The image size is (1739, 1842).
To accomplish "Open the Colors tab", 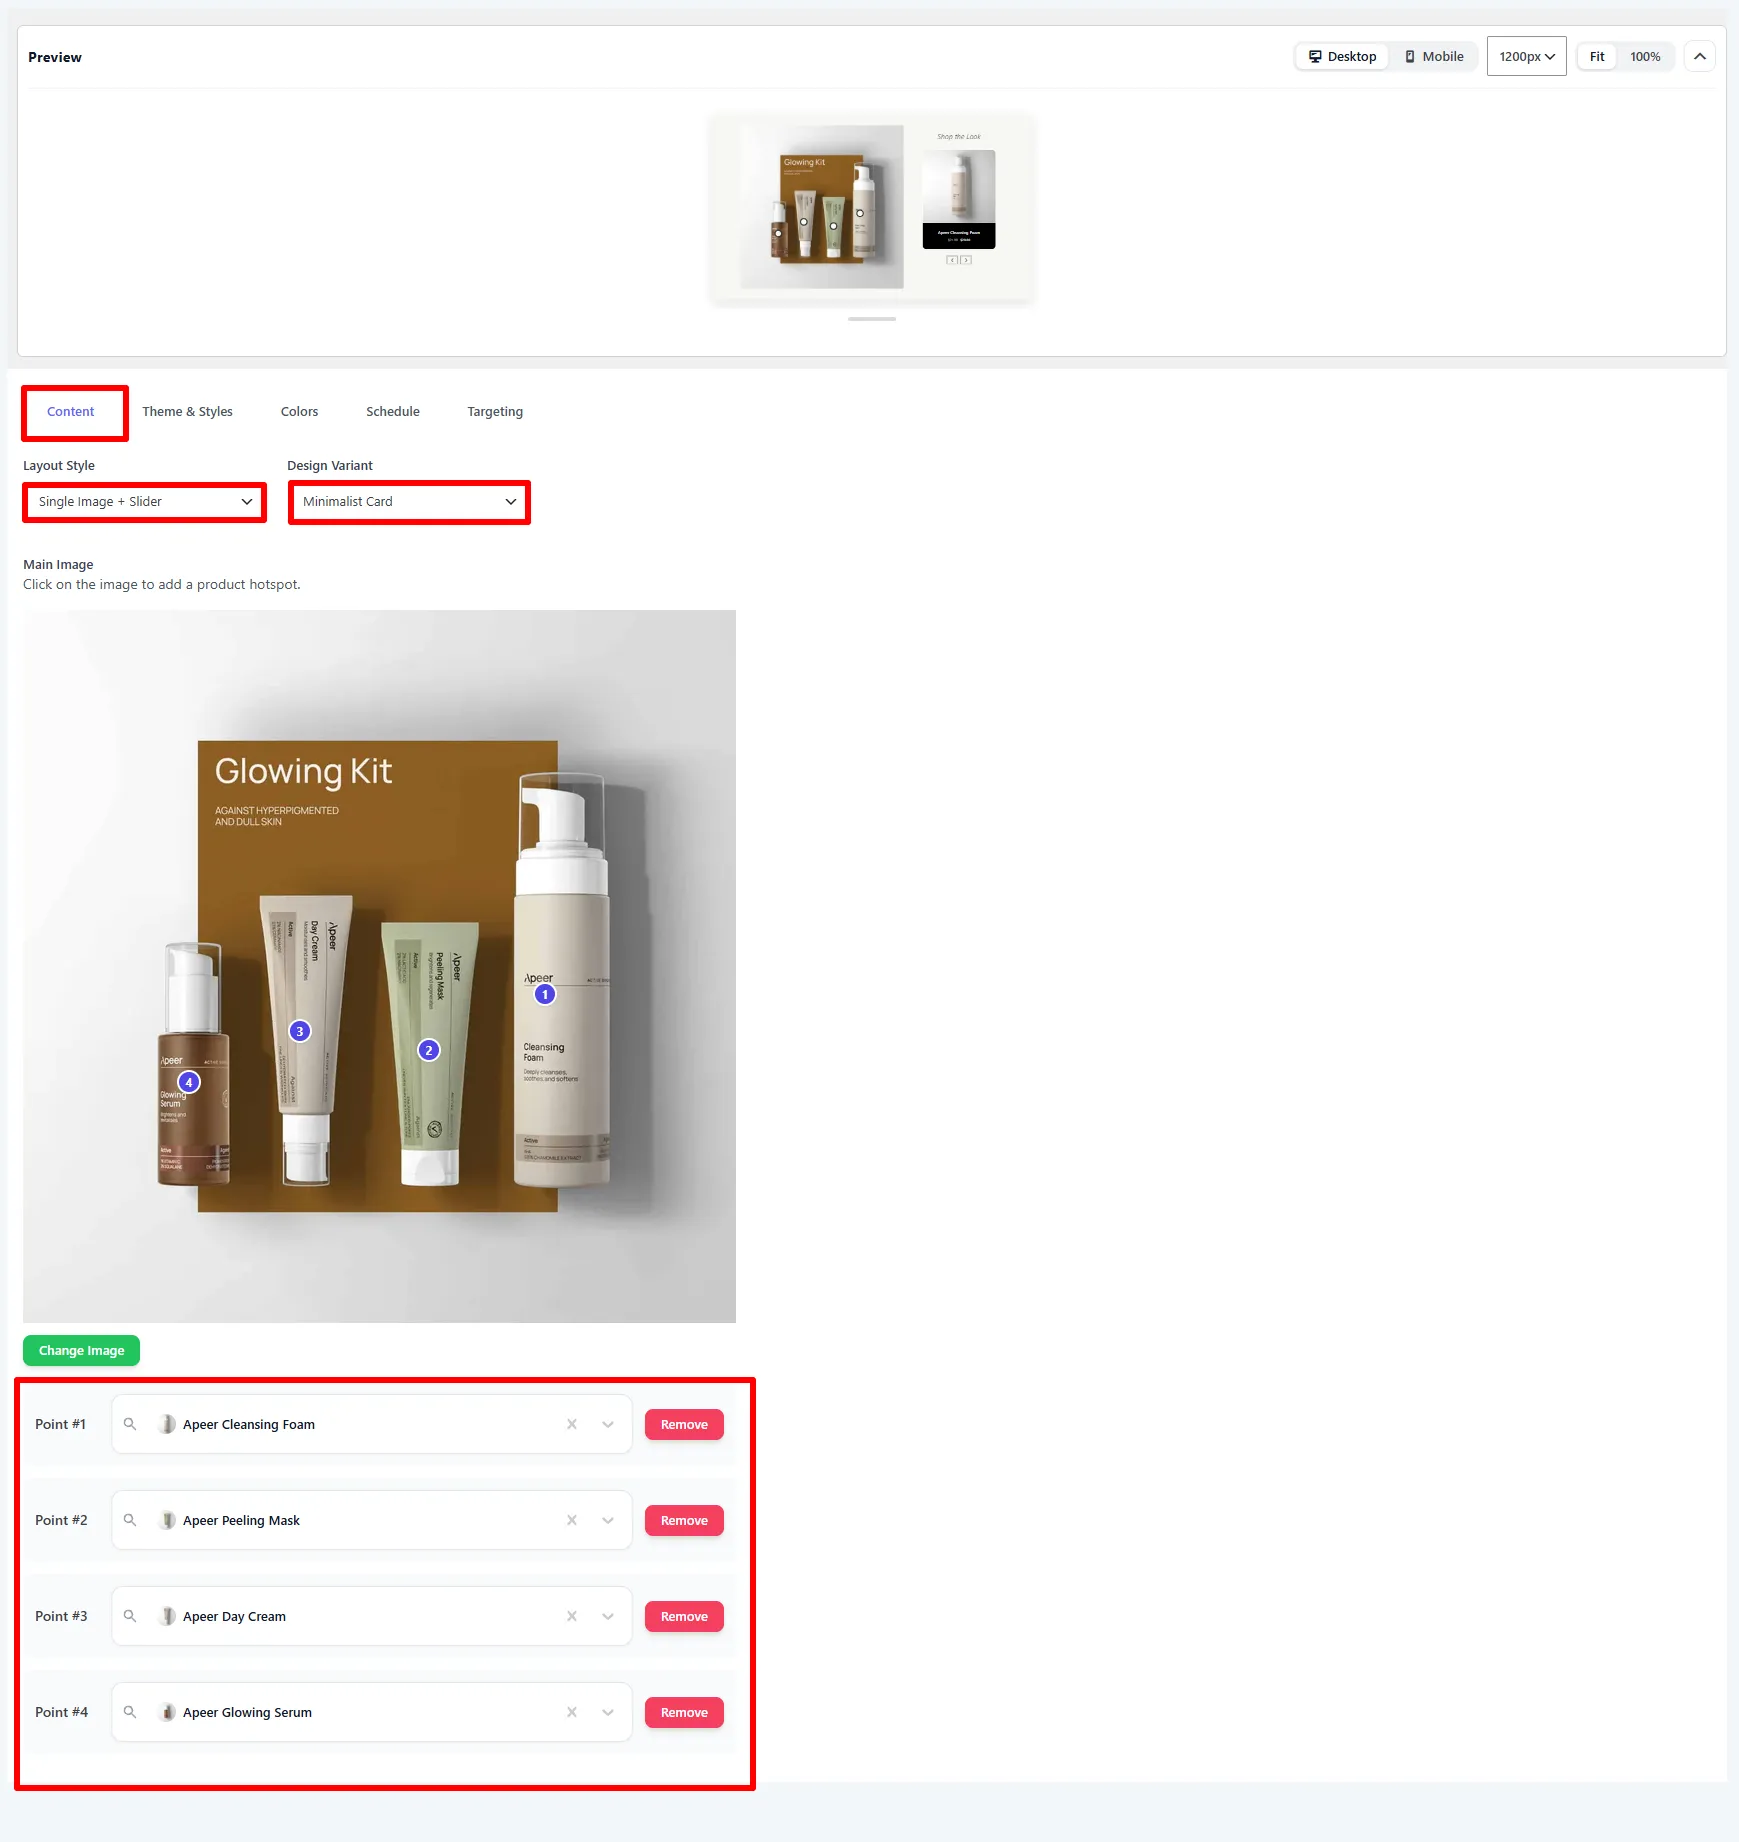I will (299, 412).
